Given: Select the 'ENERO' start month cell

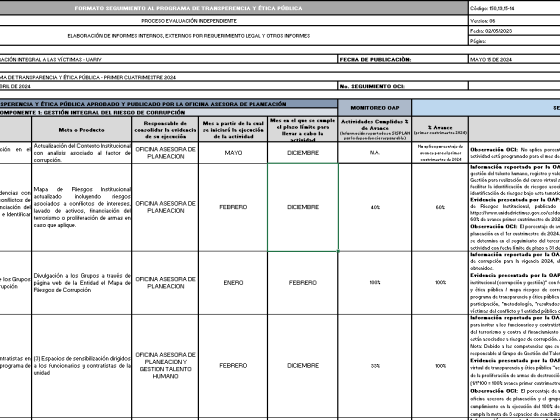Looking at the screenshot, I should click(233, 283).
